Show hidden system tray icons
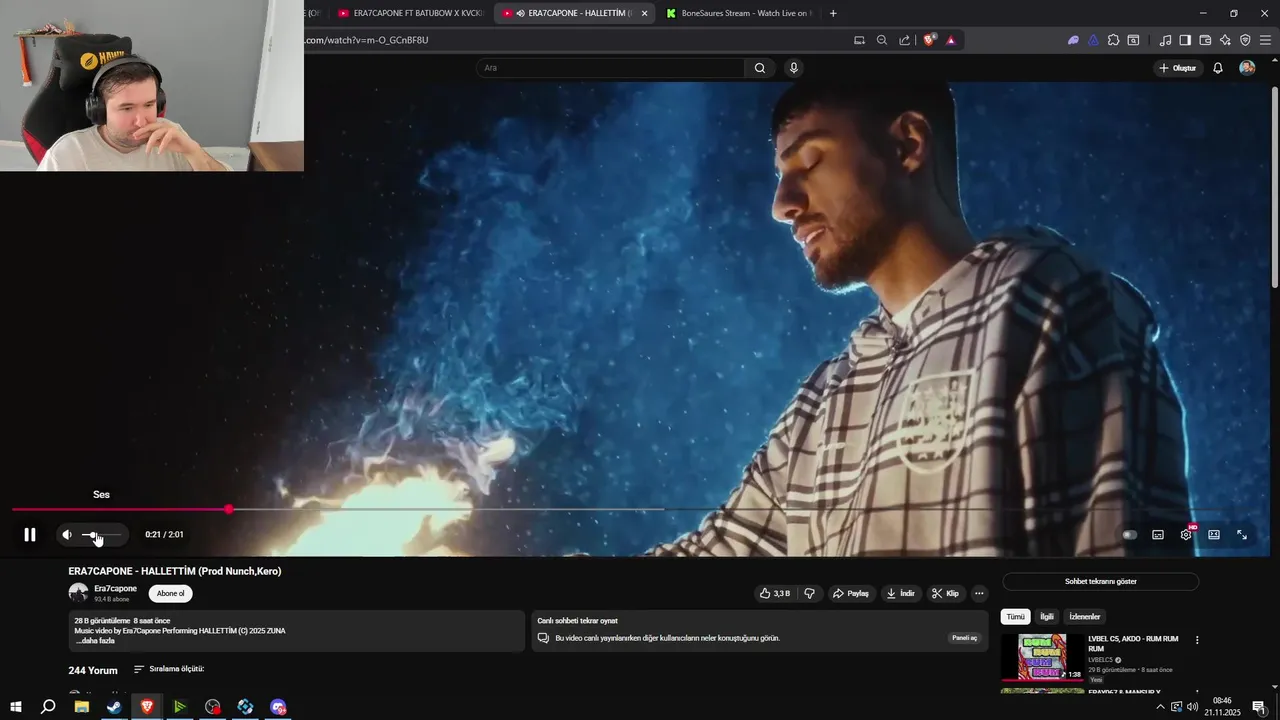Viewport: 1280px width, 720px height. pos(1160,707)
